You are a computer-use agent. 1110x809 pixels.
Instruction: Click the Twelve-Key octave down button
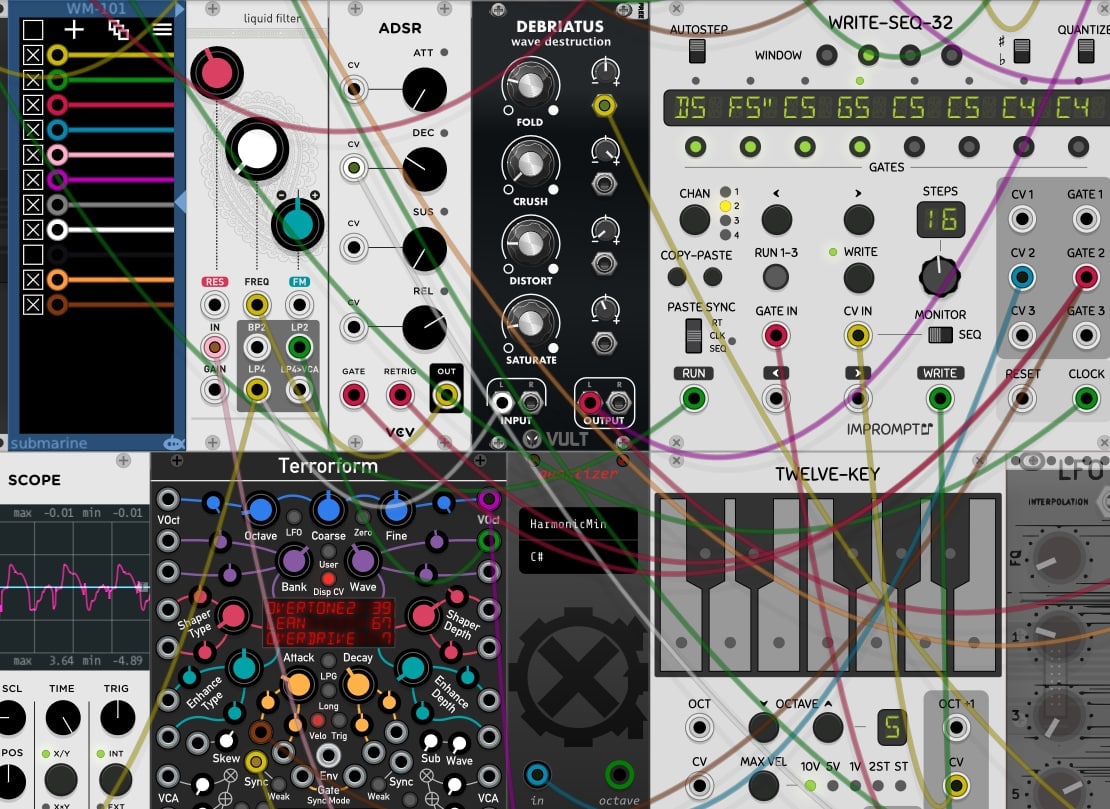[x=763, y=727]
